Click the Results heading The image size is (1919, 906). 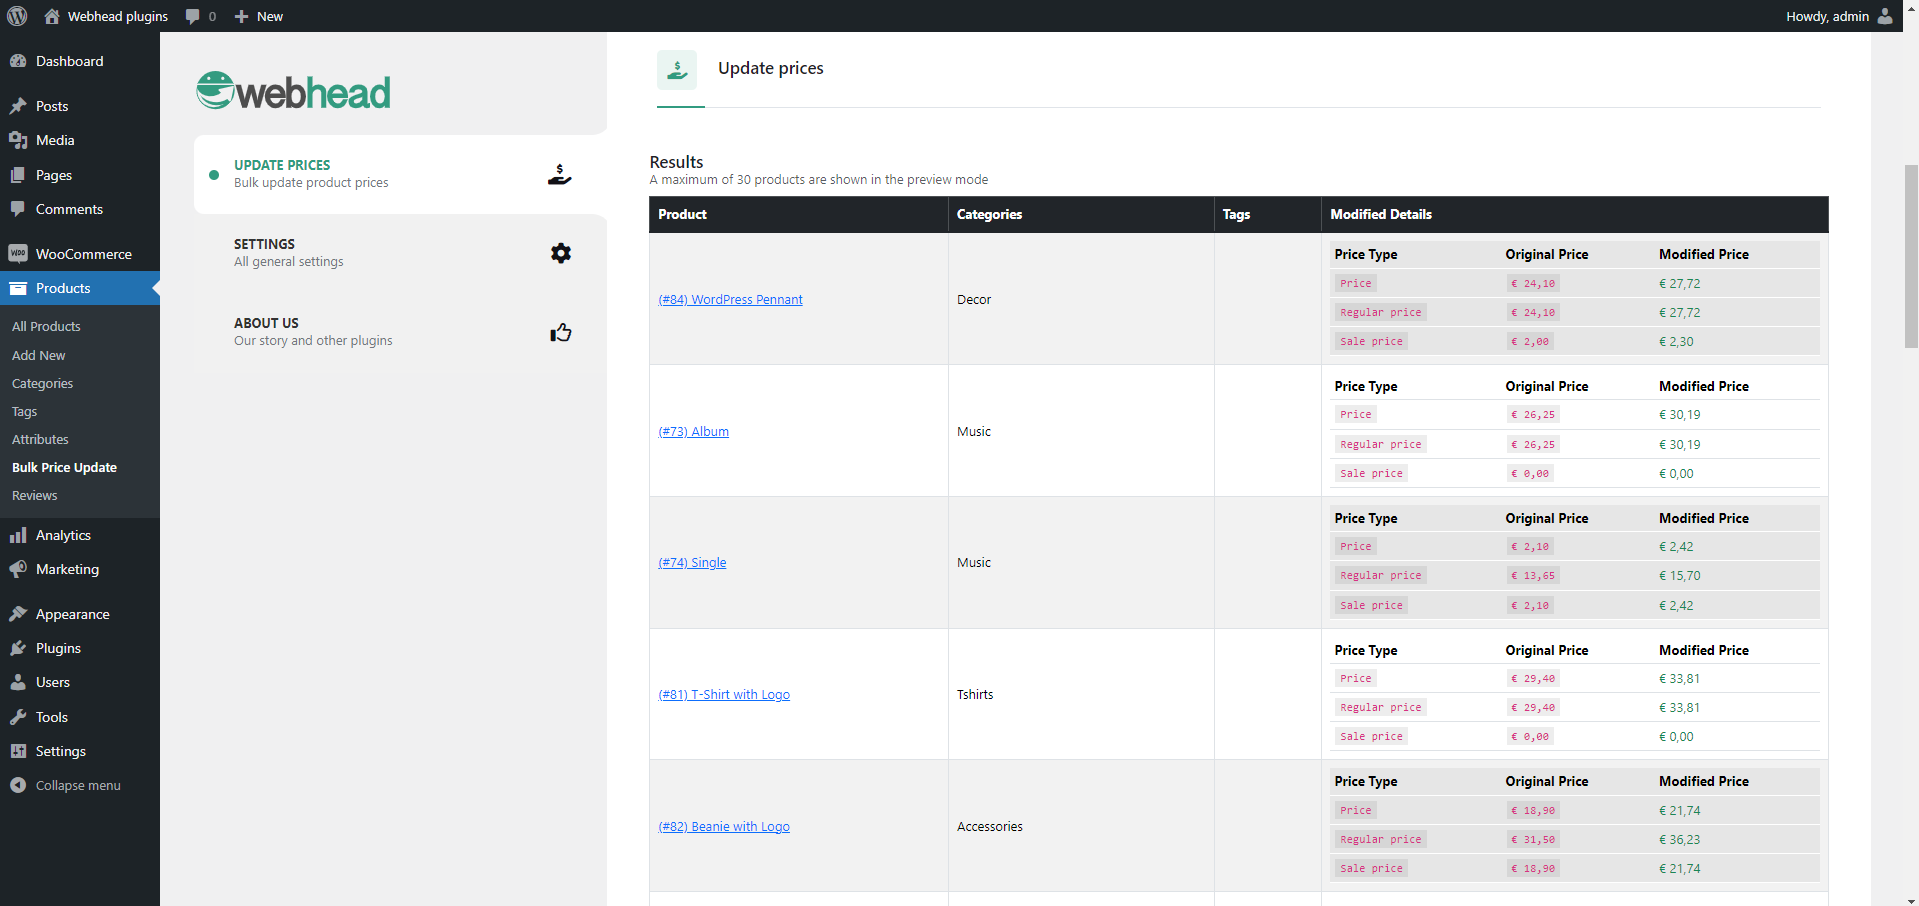pos(676,162)
